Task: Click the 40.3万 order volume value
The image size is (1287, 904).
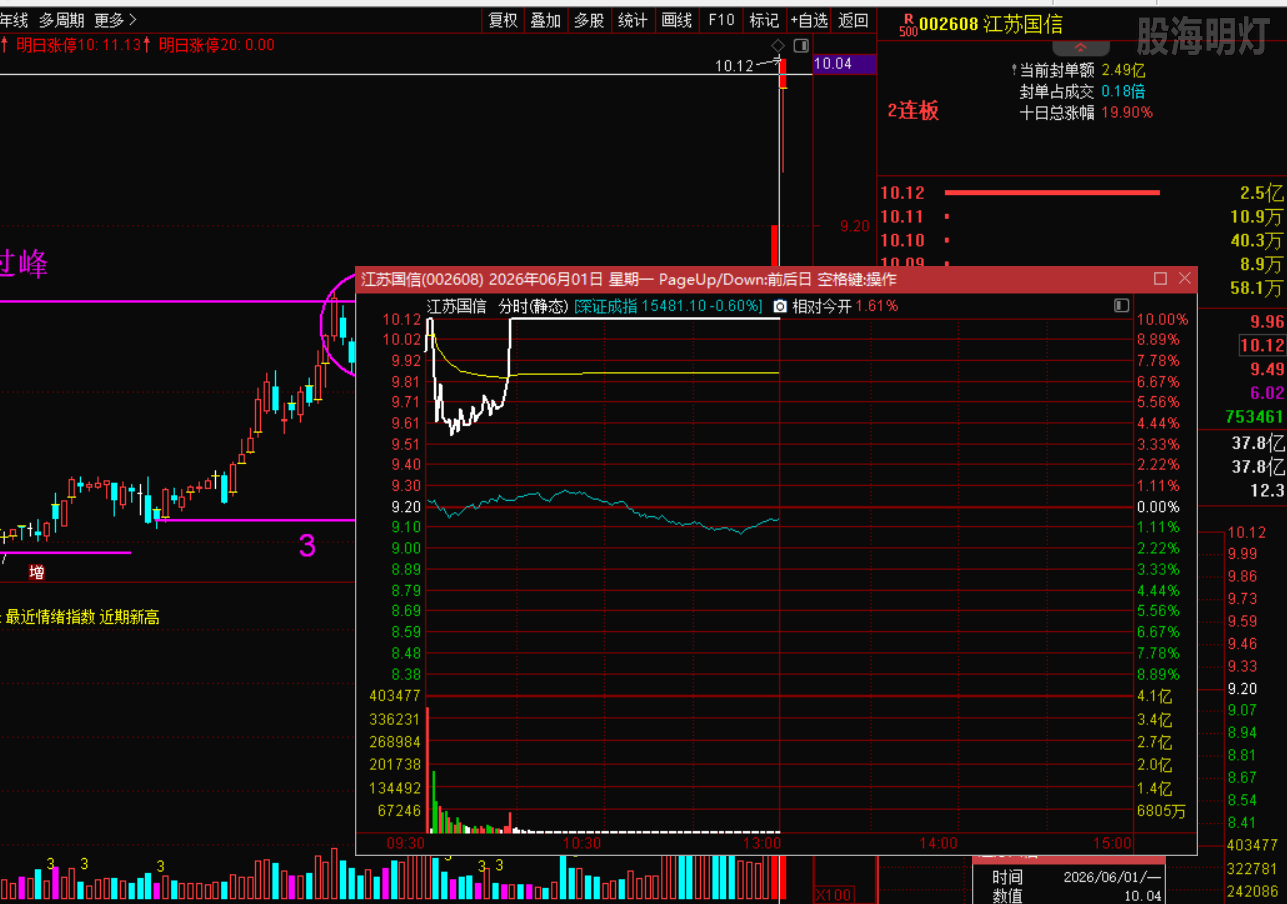Action: 1256,240
